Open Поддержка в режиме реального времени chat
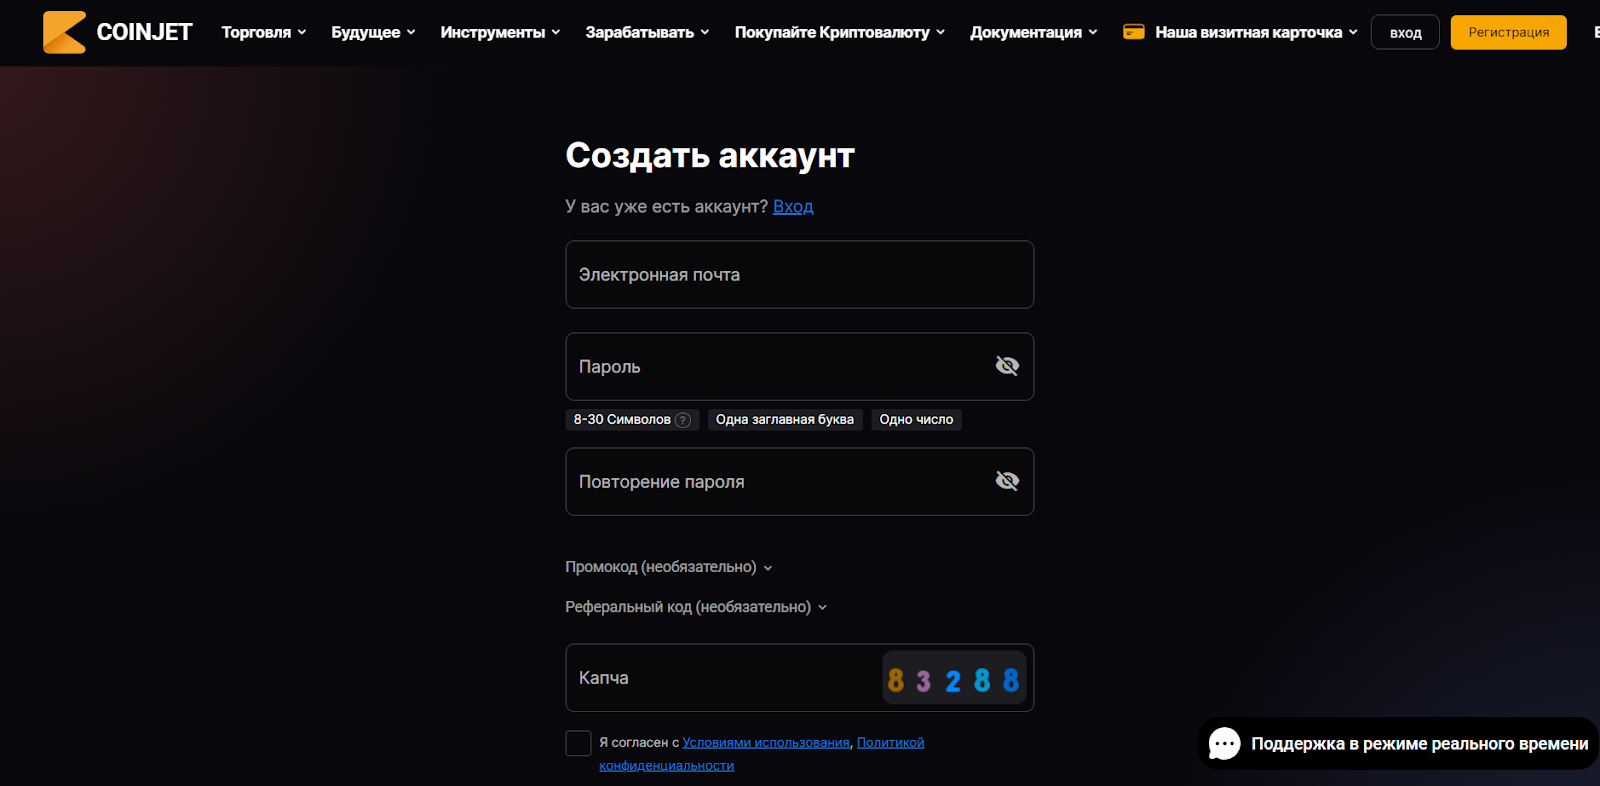This screenshot has width=1600, height=786. (1399, 743)
